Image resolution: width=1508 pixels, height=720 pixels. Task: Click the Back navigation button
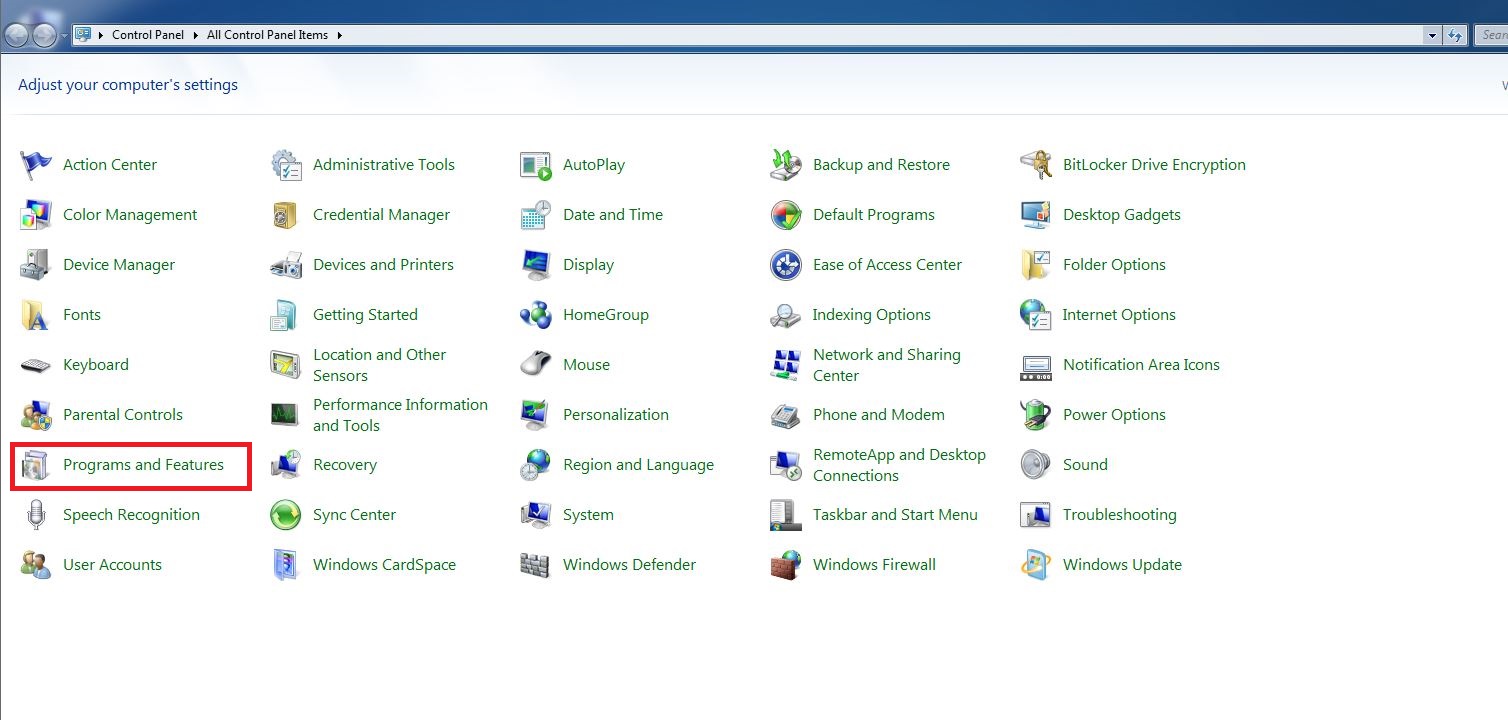pos(17,35)
